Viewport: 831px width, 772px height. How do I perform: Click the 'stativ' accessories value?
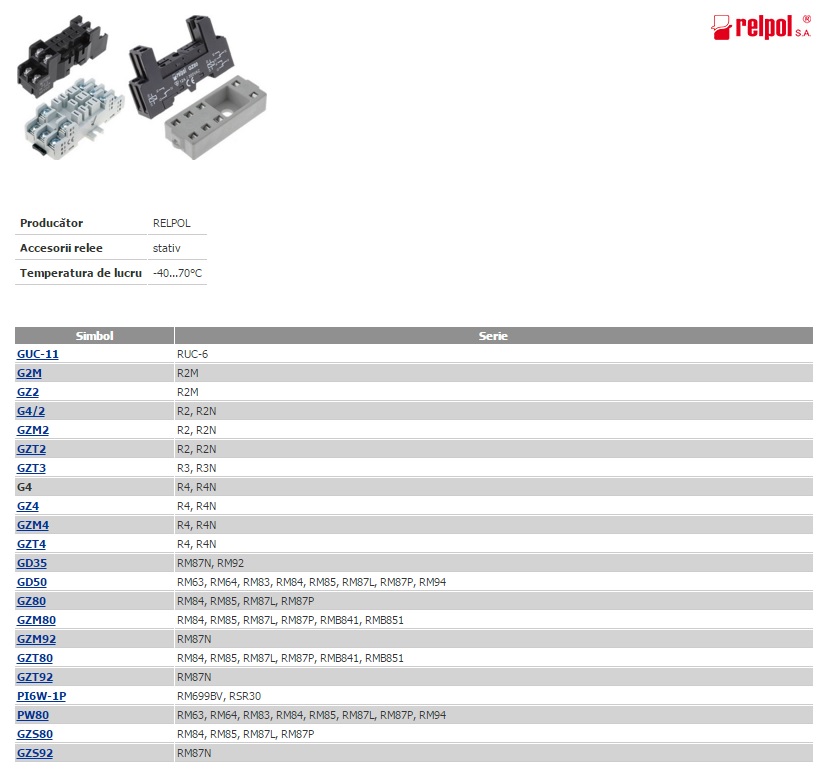click(x=166, y=248)
